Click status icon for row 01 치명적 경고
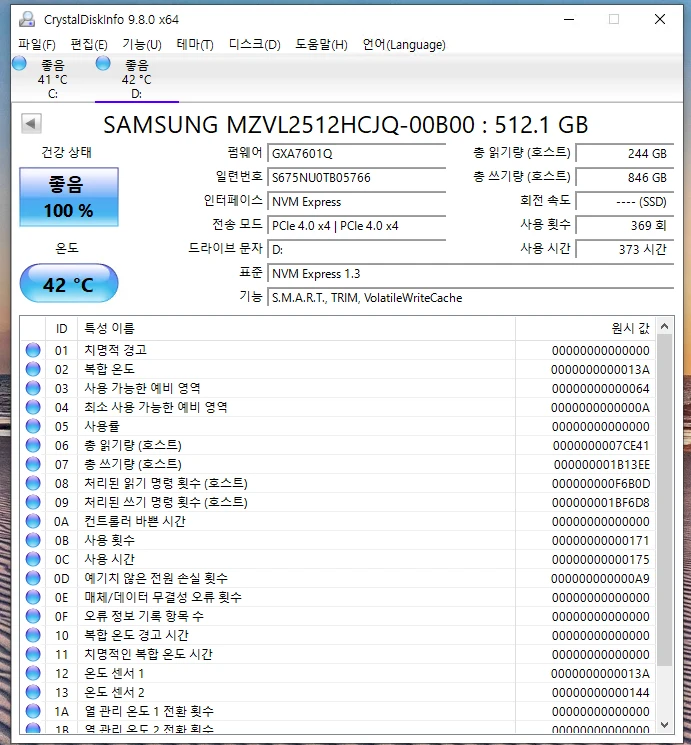 33,350
